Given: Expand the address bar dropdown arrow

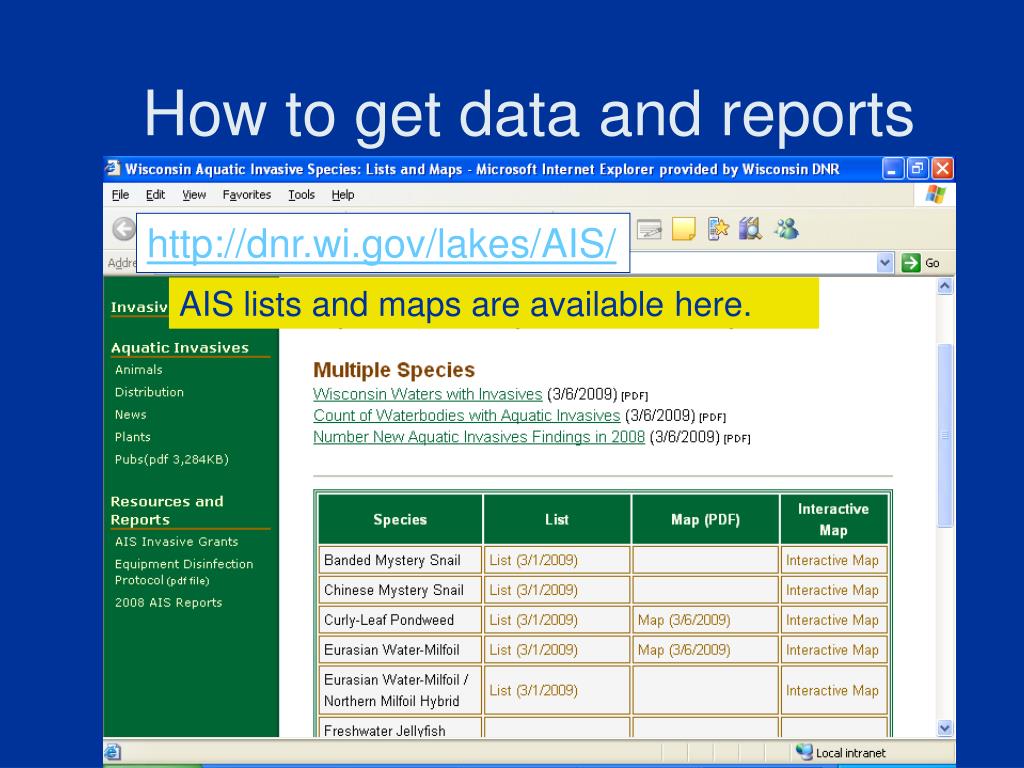Looking at the screenshot, I should pyautogui.click(x=884, y=263).
